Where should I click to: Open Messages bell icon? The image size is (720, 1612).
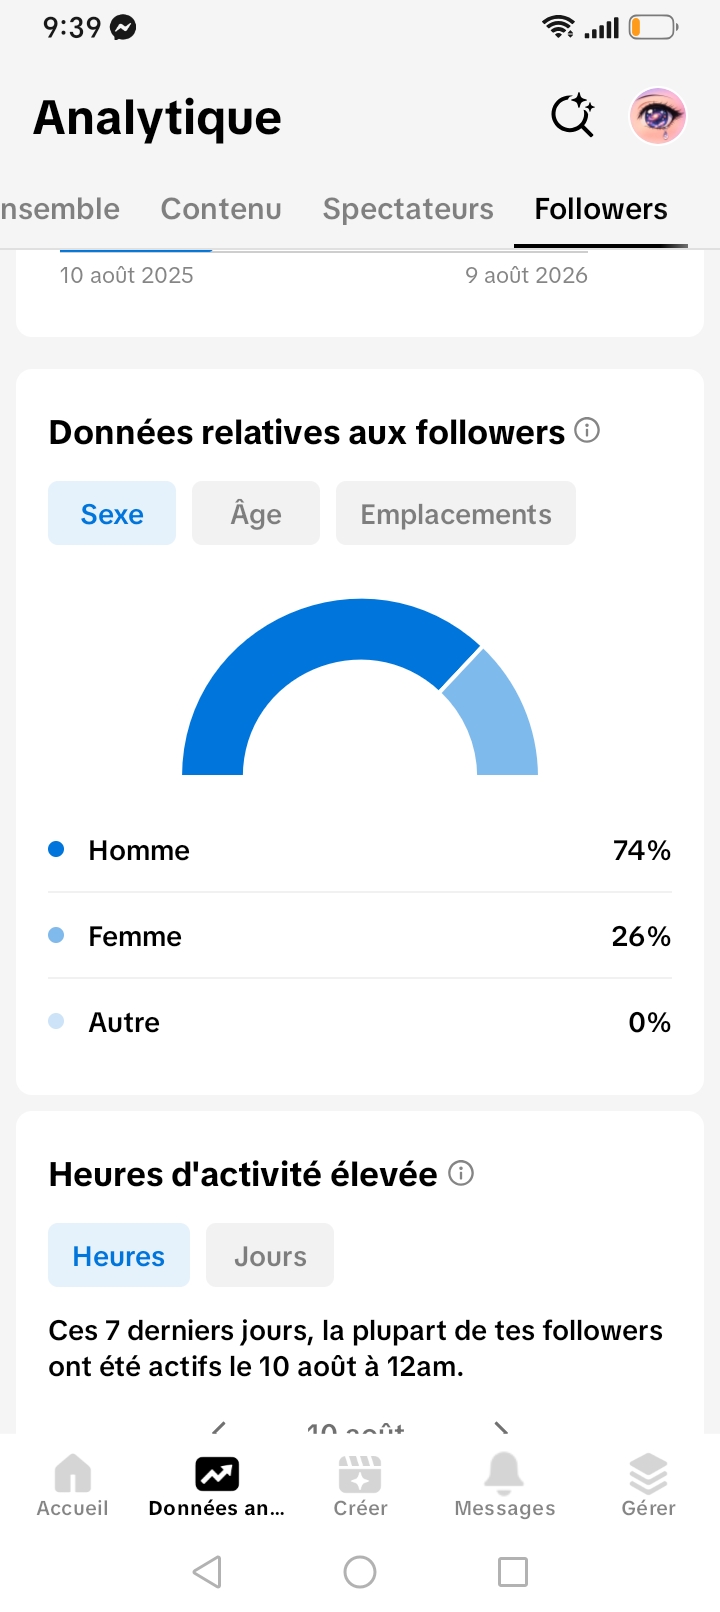click(504, 1474)
